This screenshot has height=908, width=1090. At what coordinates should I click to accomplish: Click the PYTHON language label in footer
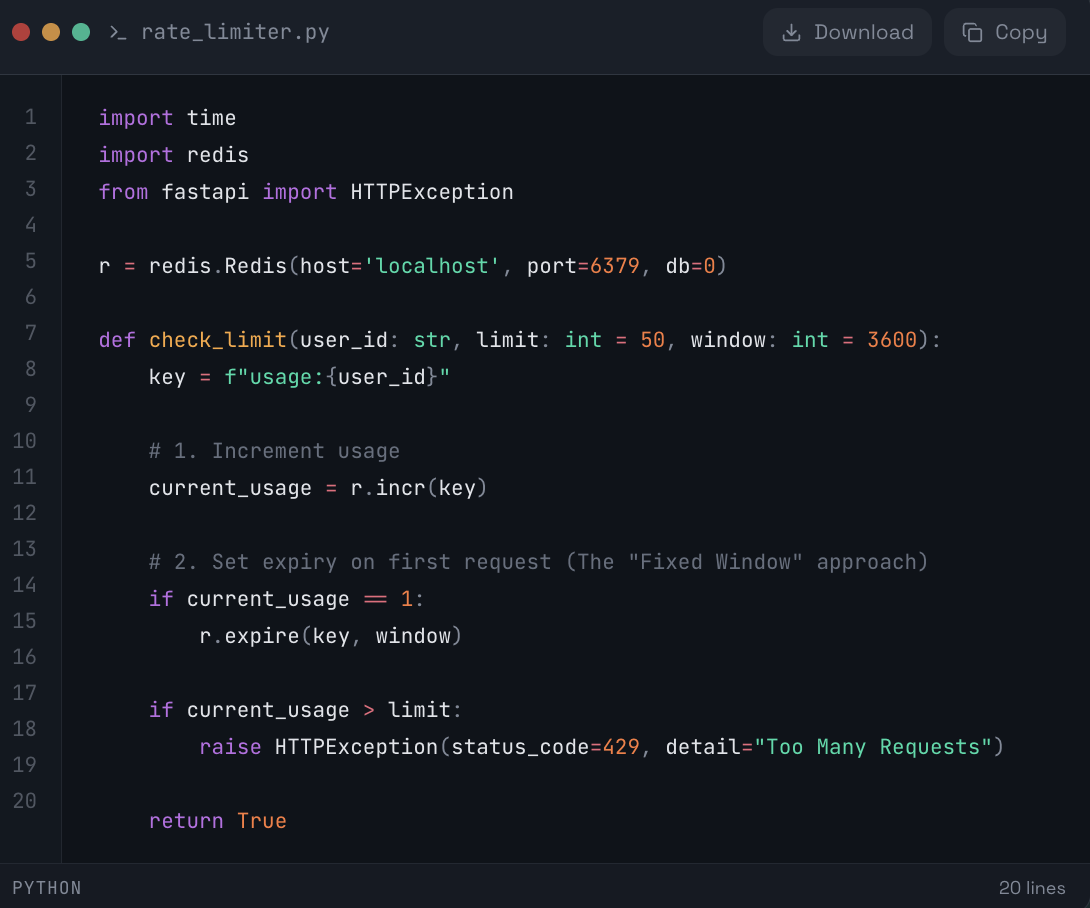point(47,888)
